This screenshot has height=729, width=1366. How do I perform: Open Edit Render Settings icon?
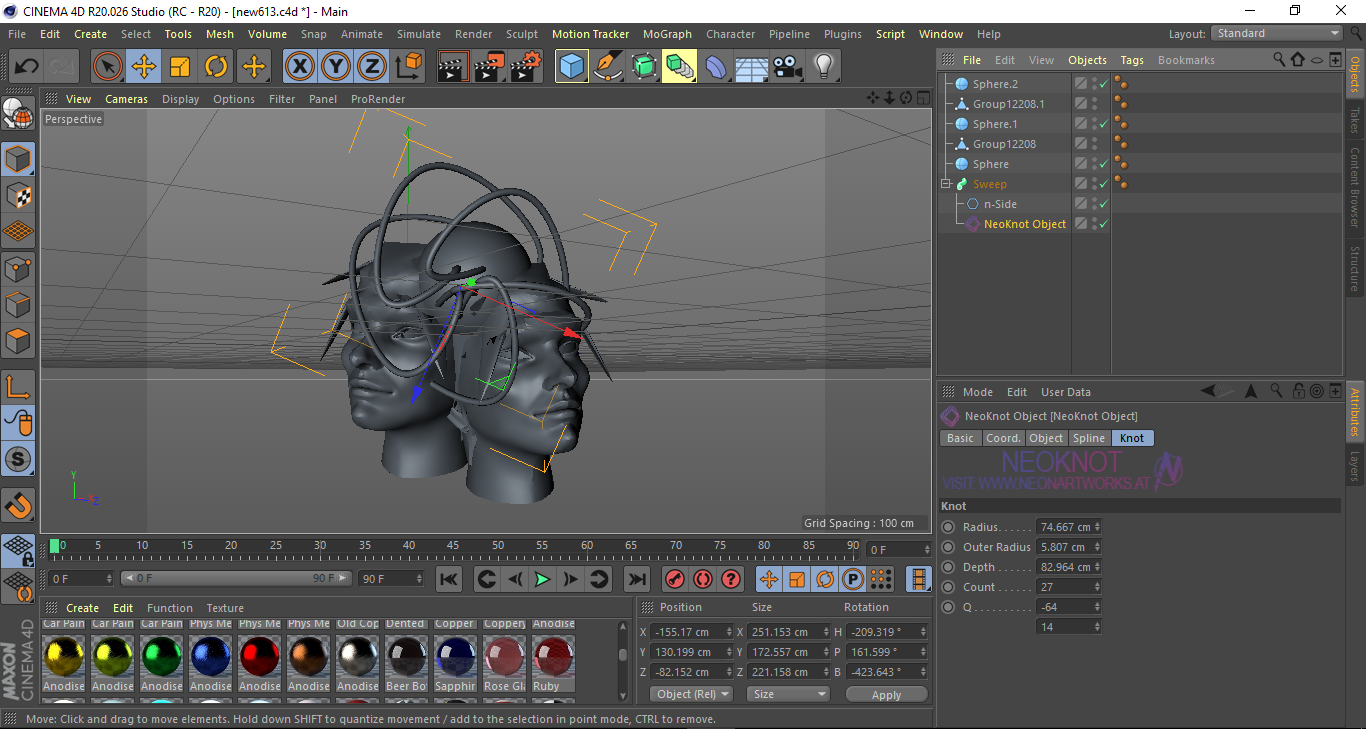[526, 67]
